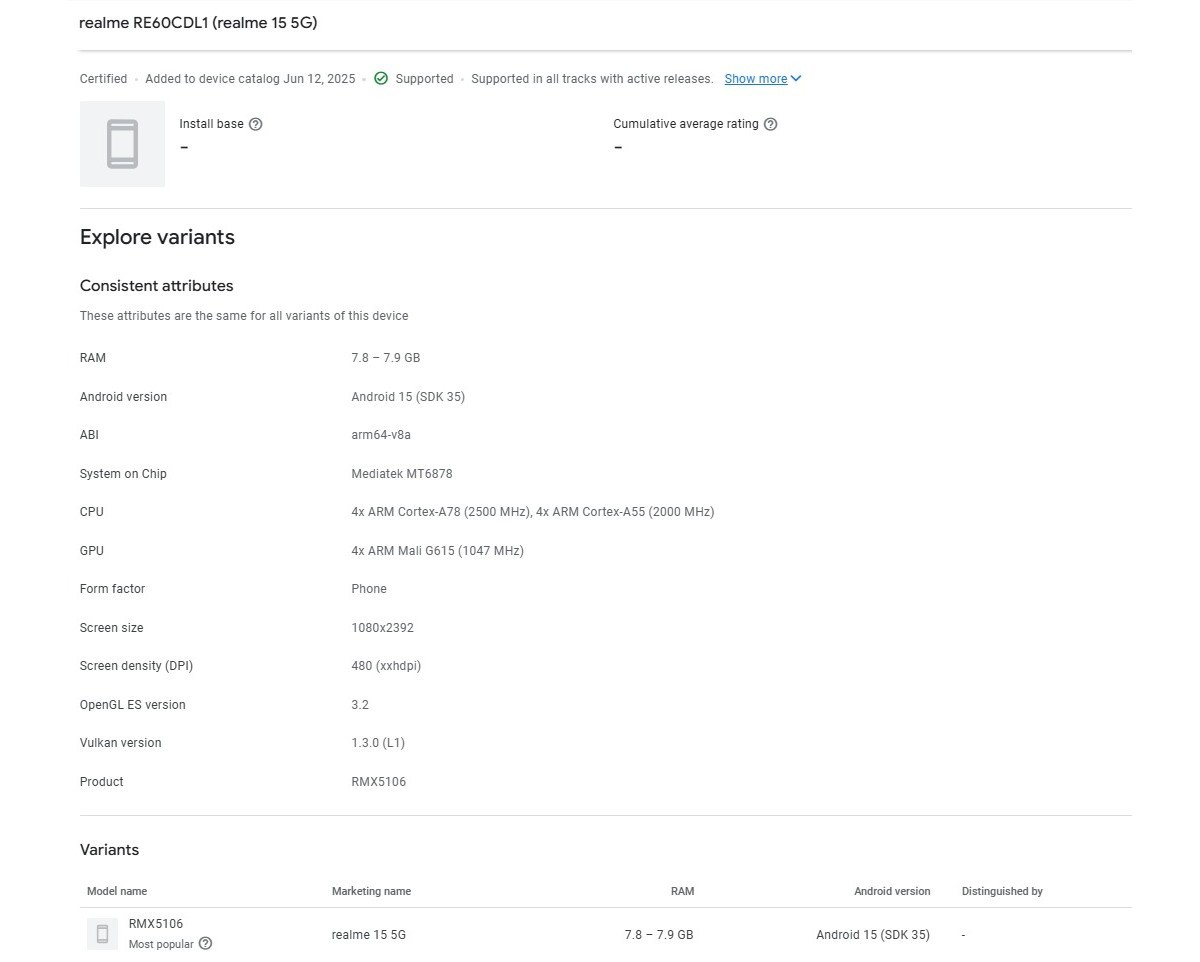This screenshot has width=1200, height=962.
Task: Click the Supported in all tracks badge text
Action: tap(591, 78)
